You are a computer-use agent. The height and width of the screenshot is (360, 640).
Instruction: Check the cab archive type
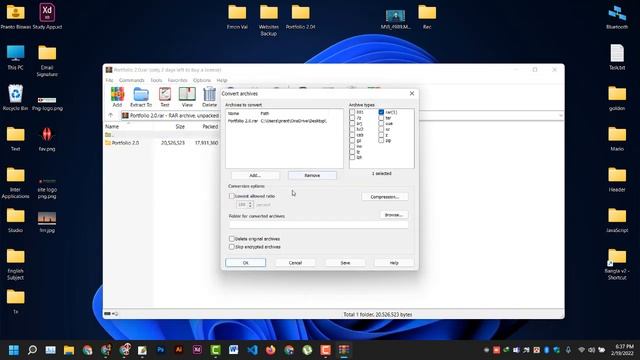pyautogui.click(x=352, y=135)
